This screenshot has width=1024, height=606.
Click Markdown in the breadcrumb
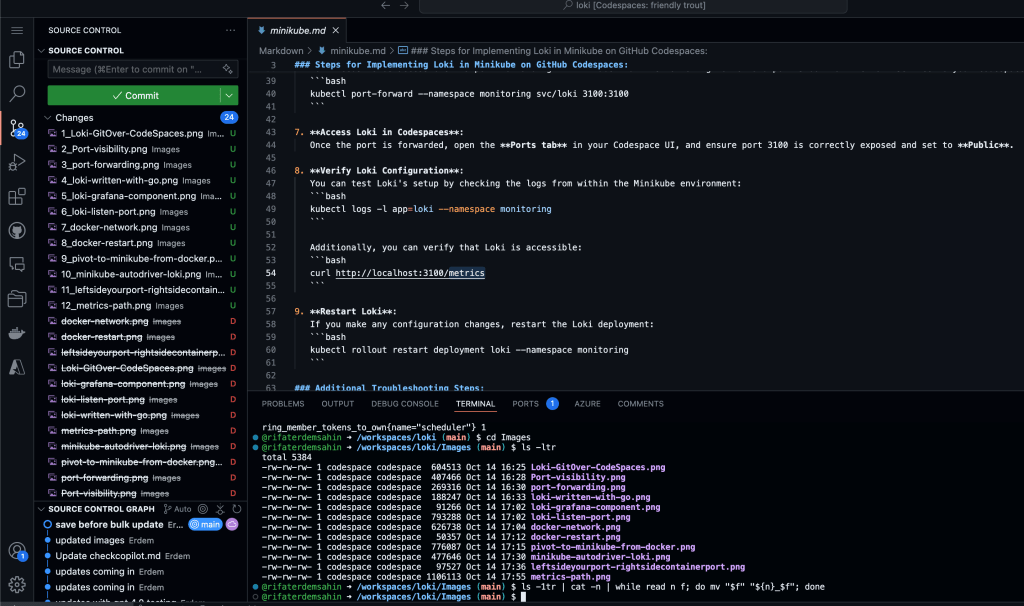pos(281,50)
